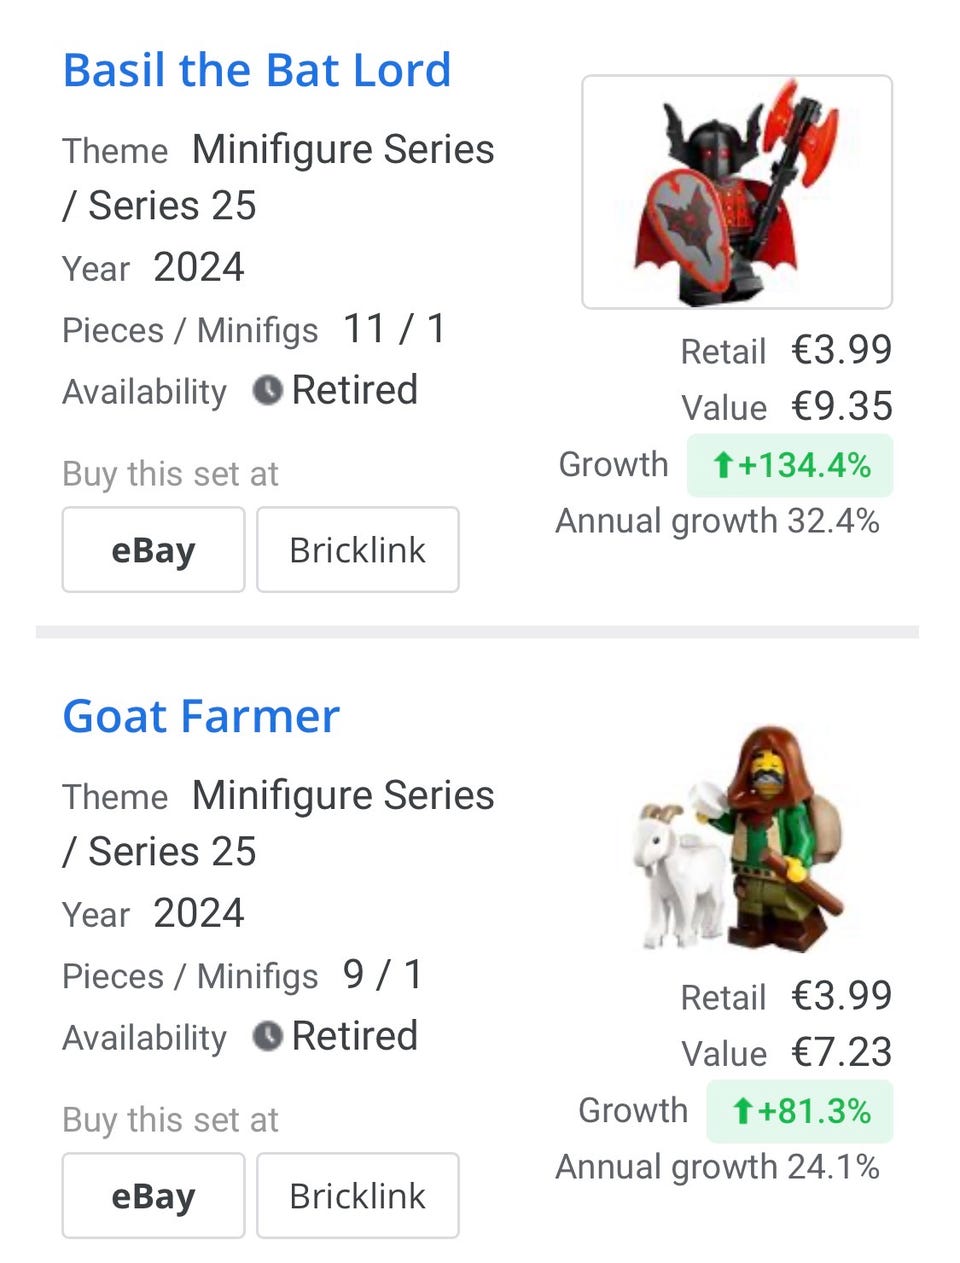Click the green up arrow in +81.3% badge
The width and height of the screenshot is (960, 1263).
point(742,1112)
